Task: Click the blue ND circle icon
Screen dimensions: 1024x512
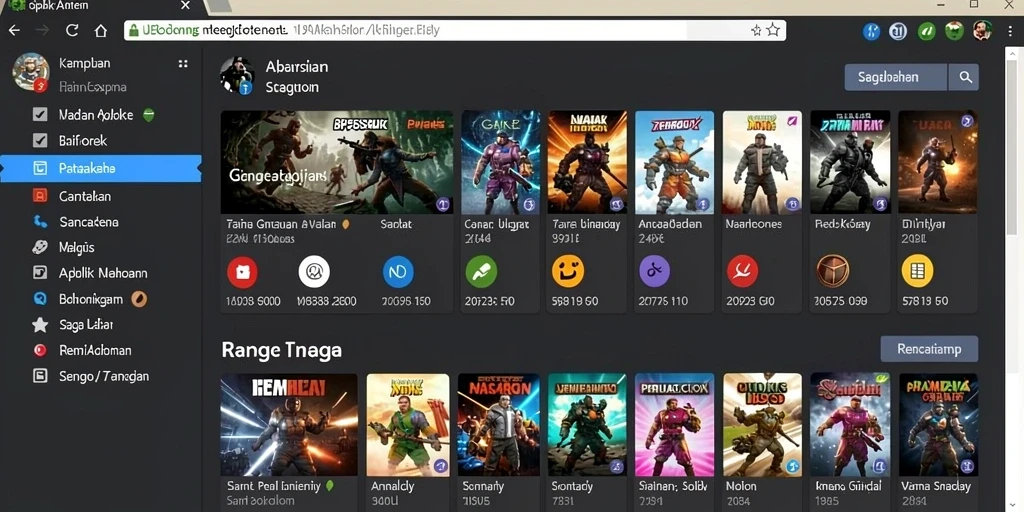Action: point(398,272)
